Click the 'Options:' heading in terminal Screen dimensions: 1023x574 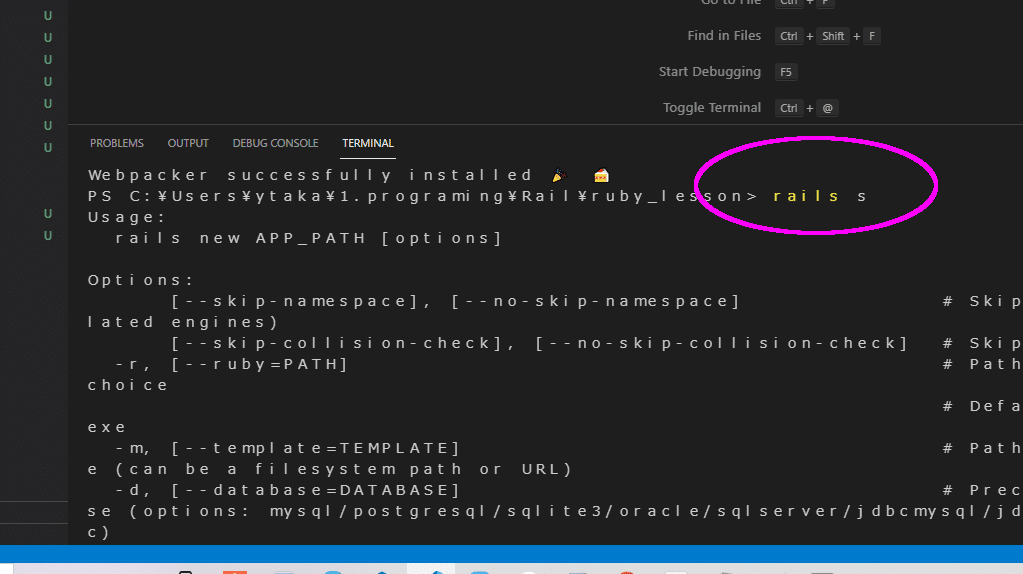141,280
